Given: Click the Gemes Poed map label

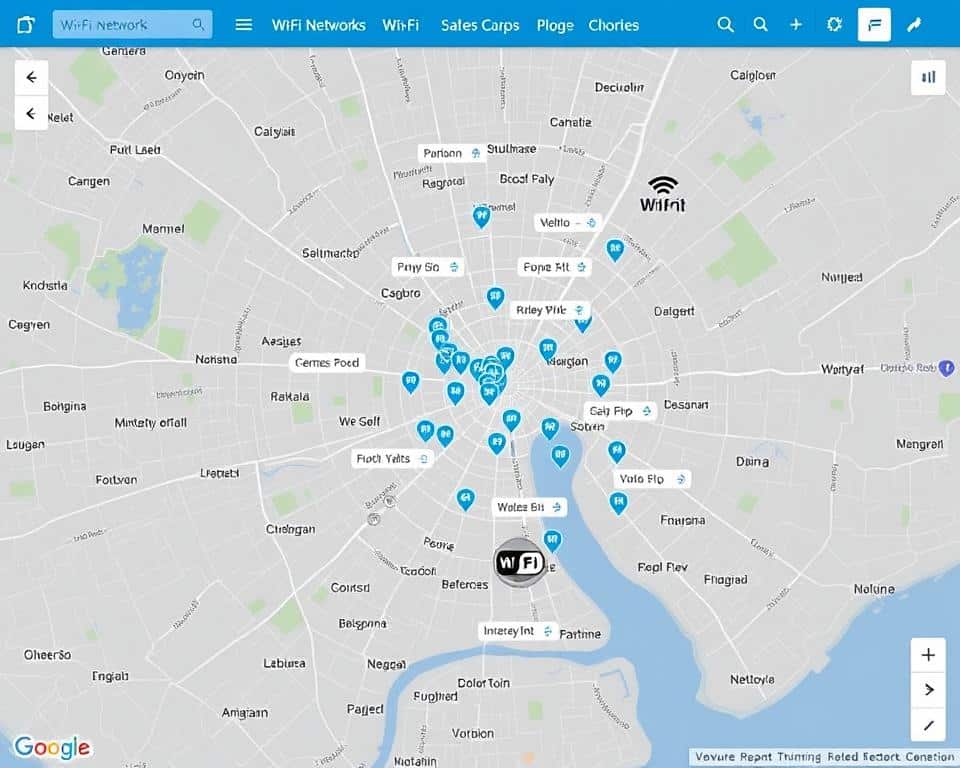Looking at the screenshot, I should [327, 363].
